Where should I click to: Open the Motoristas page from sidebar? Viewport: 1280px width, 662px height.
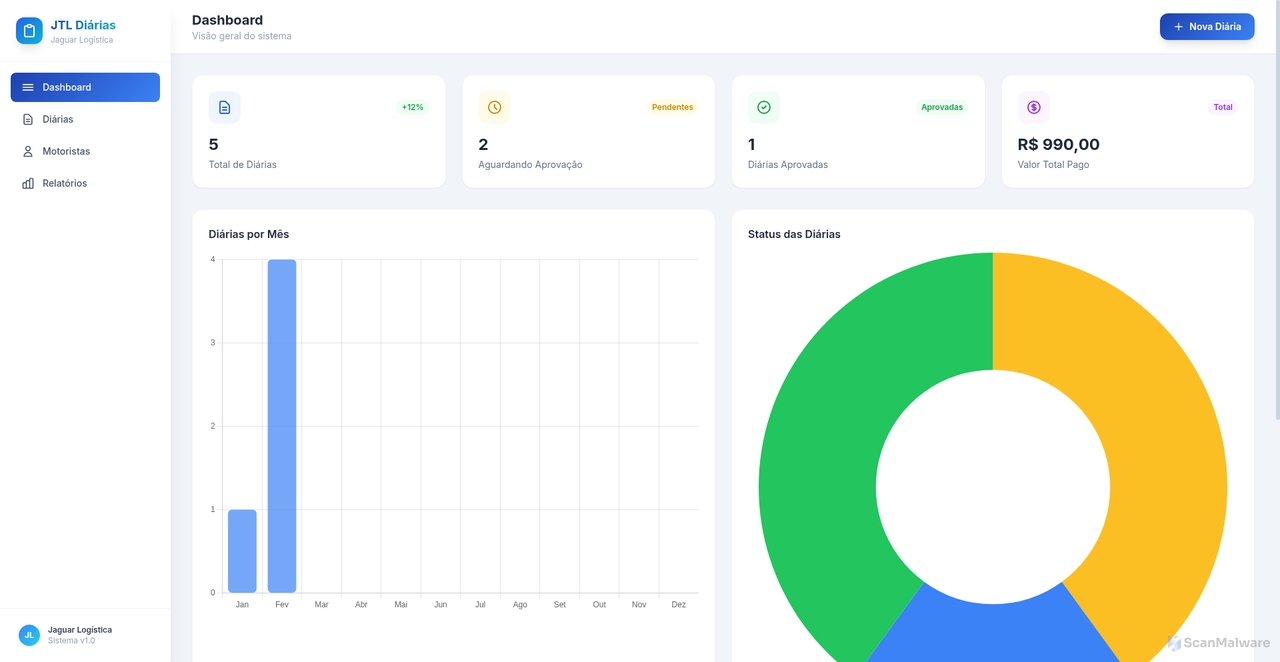66,151
